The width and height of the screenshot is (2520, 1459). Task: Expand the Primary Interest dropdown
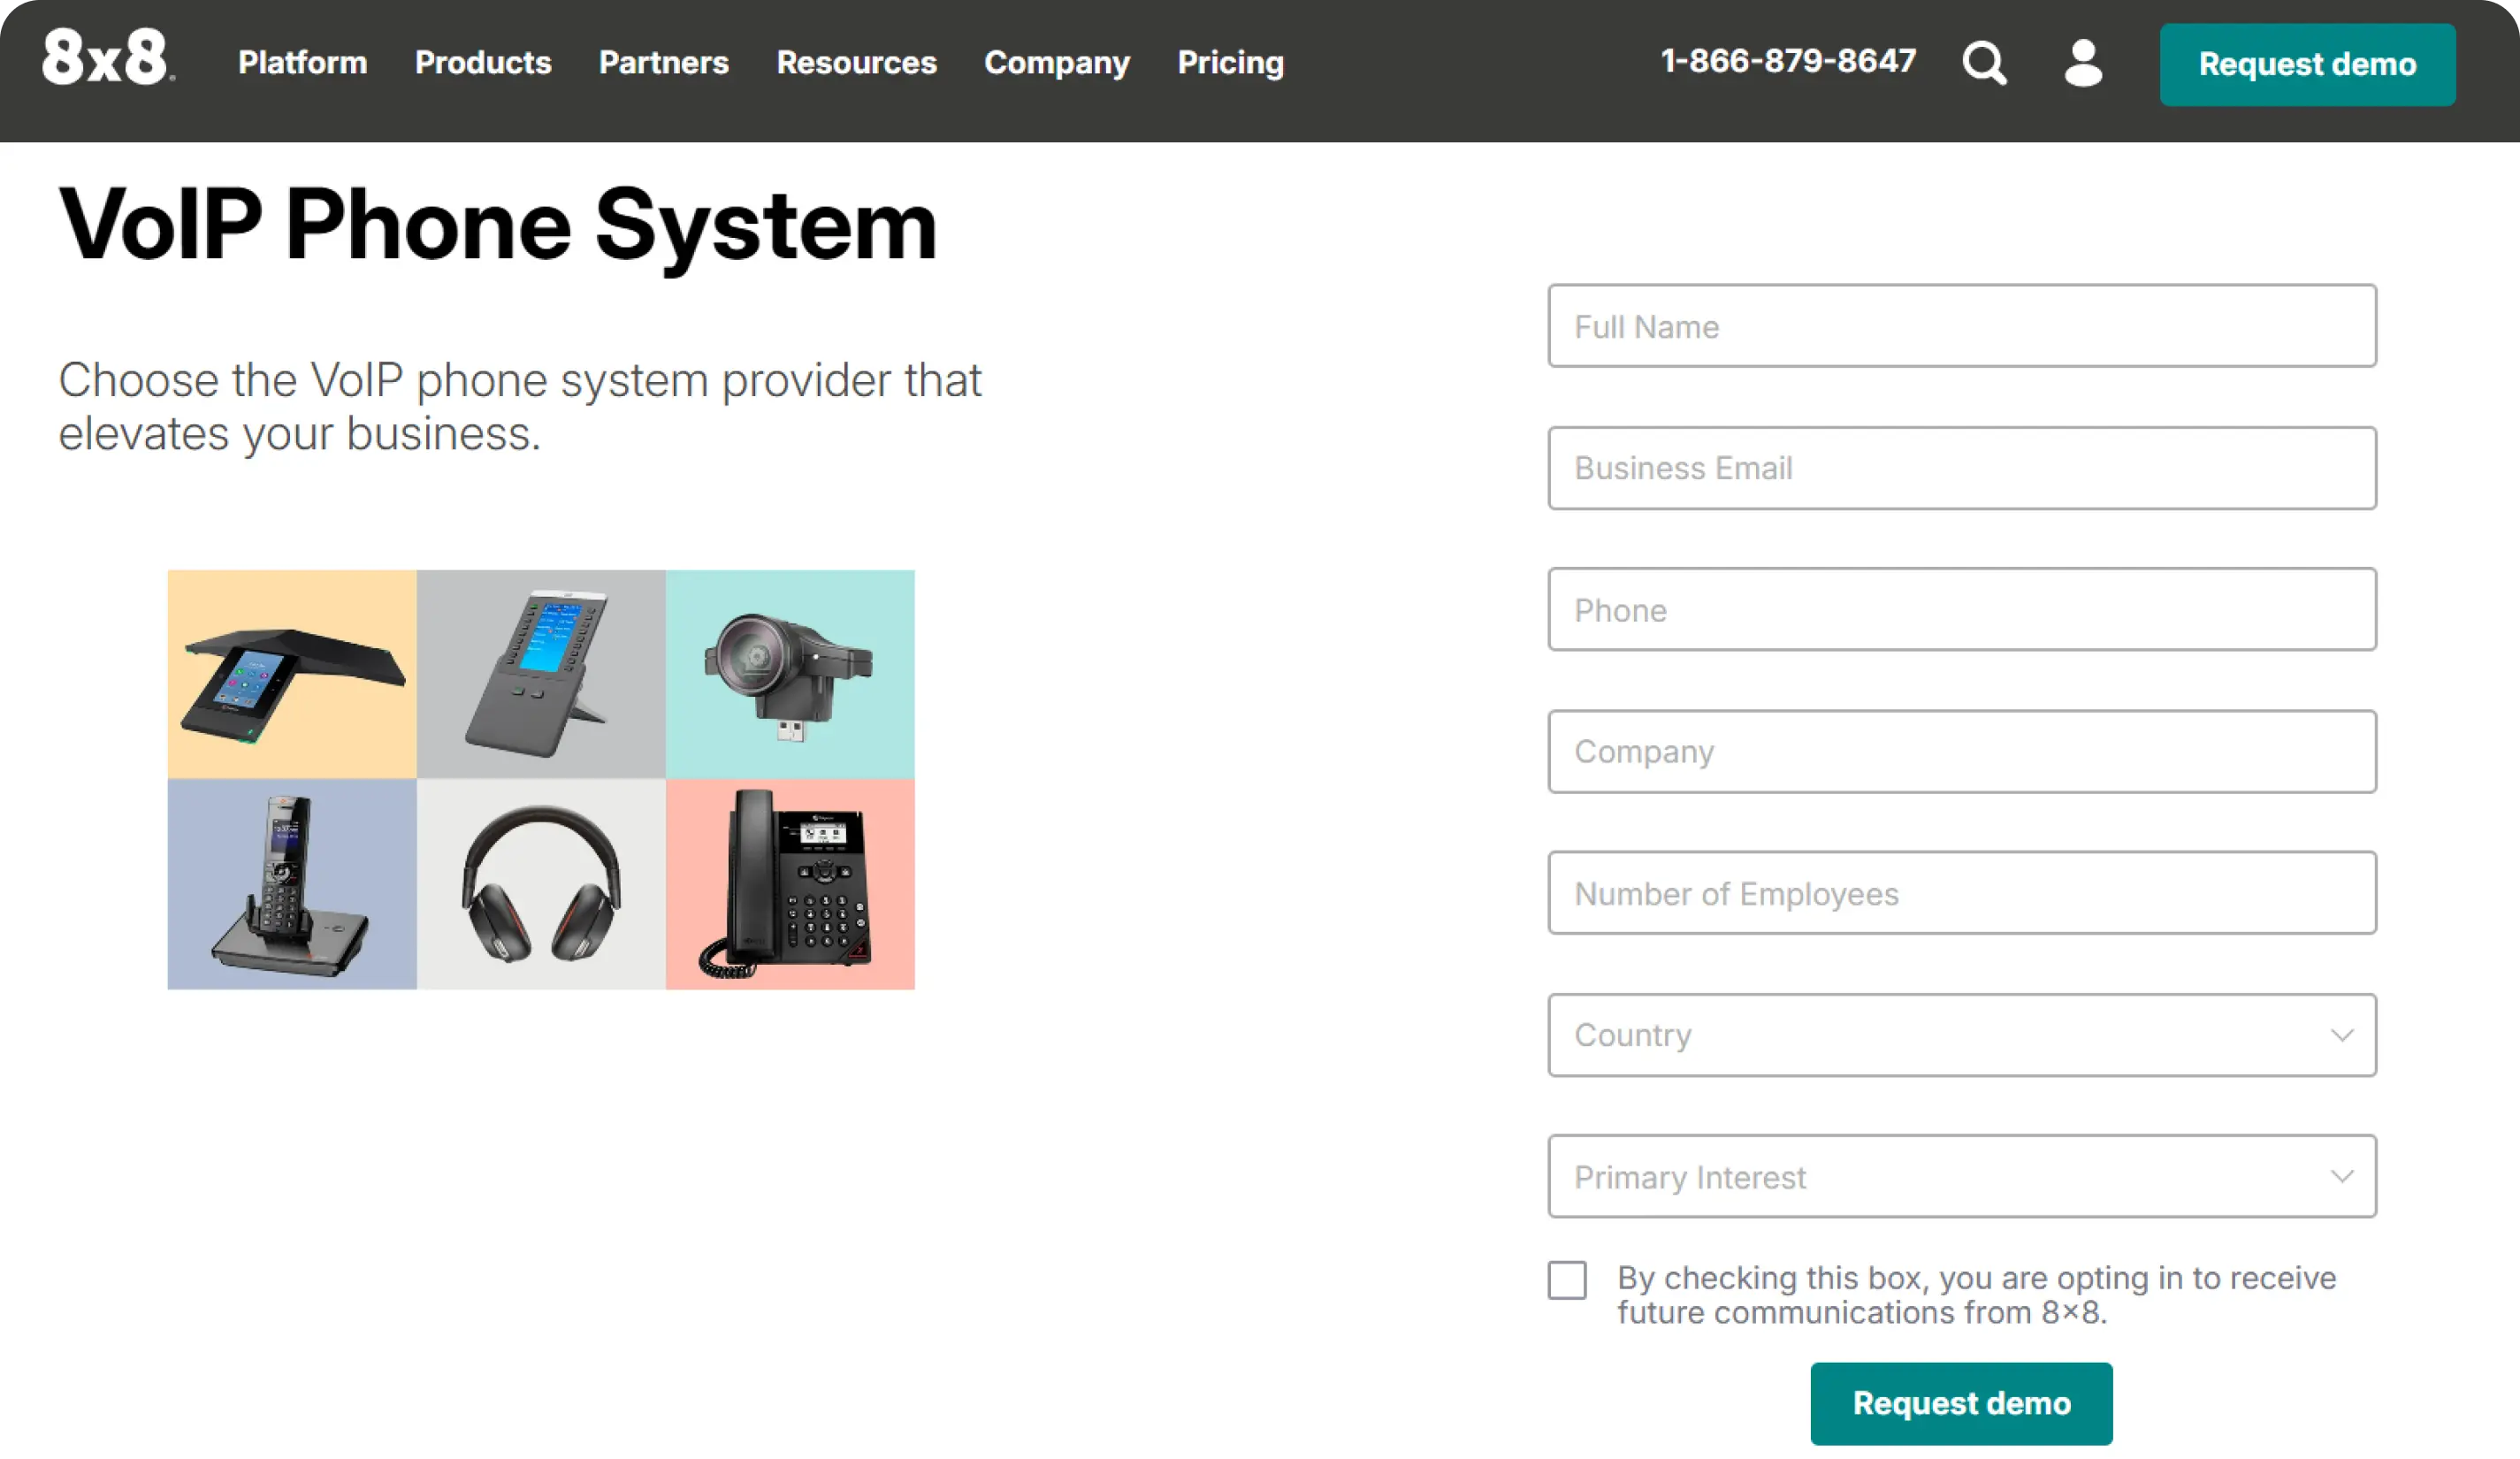[1962, 1176]
